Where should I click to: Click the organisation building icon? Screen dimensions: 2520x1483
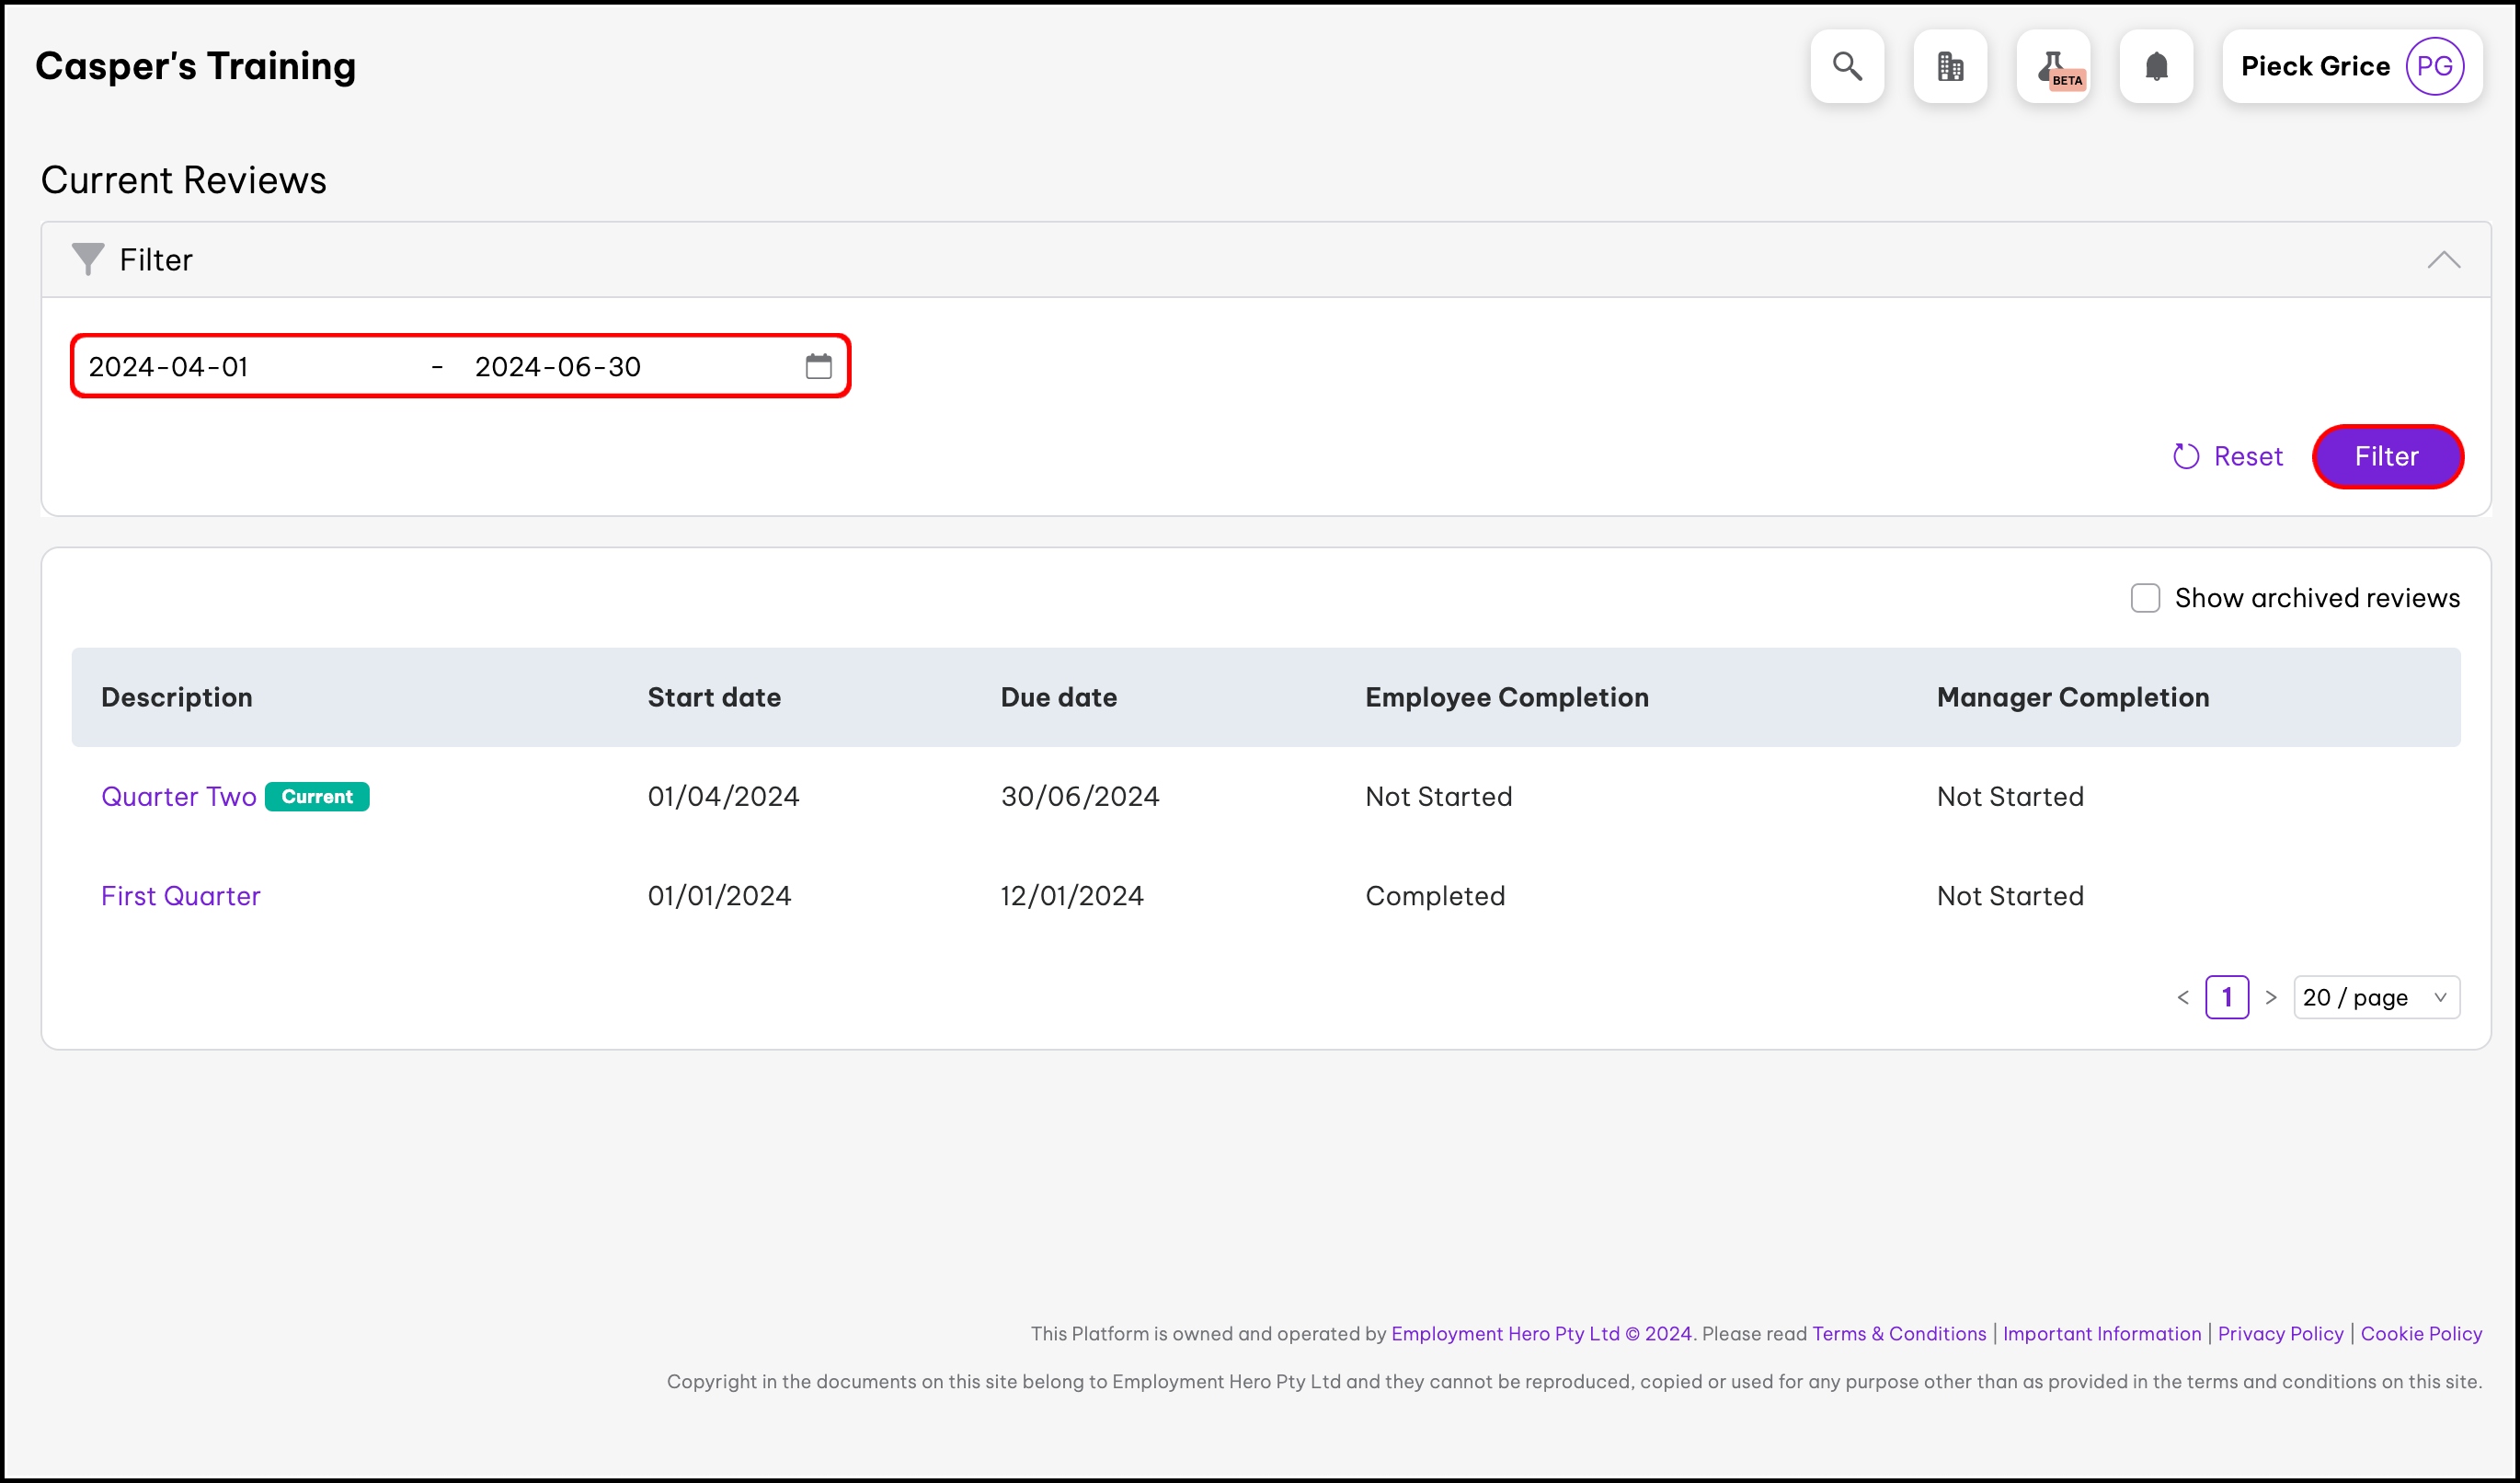click(1949, 66)
